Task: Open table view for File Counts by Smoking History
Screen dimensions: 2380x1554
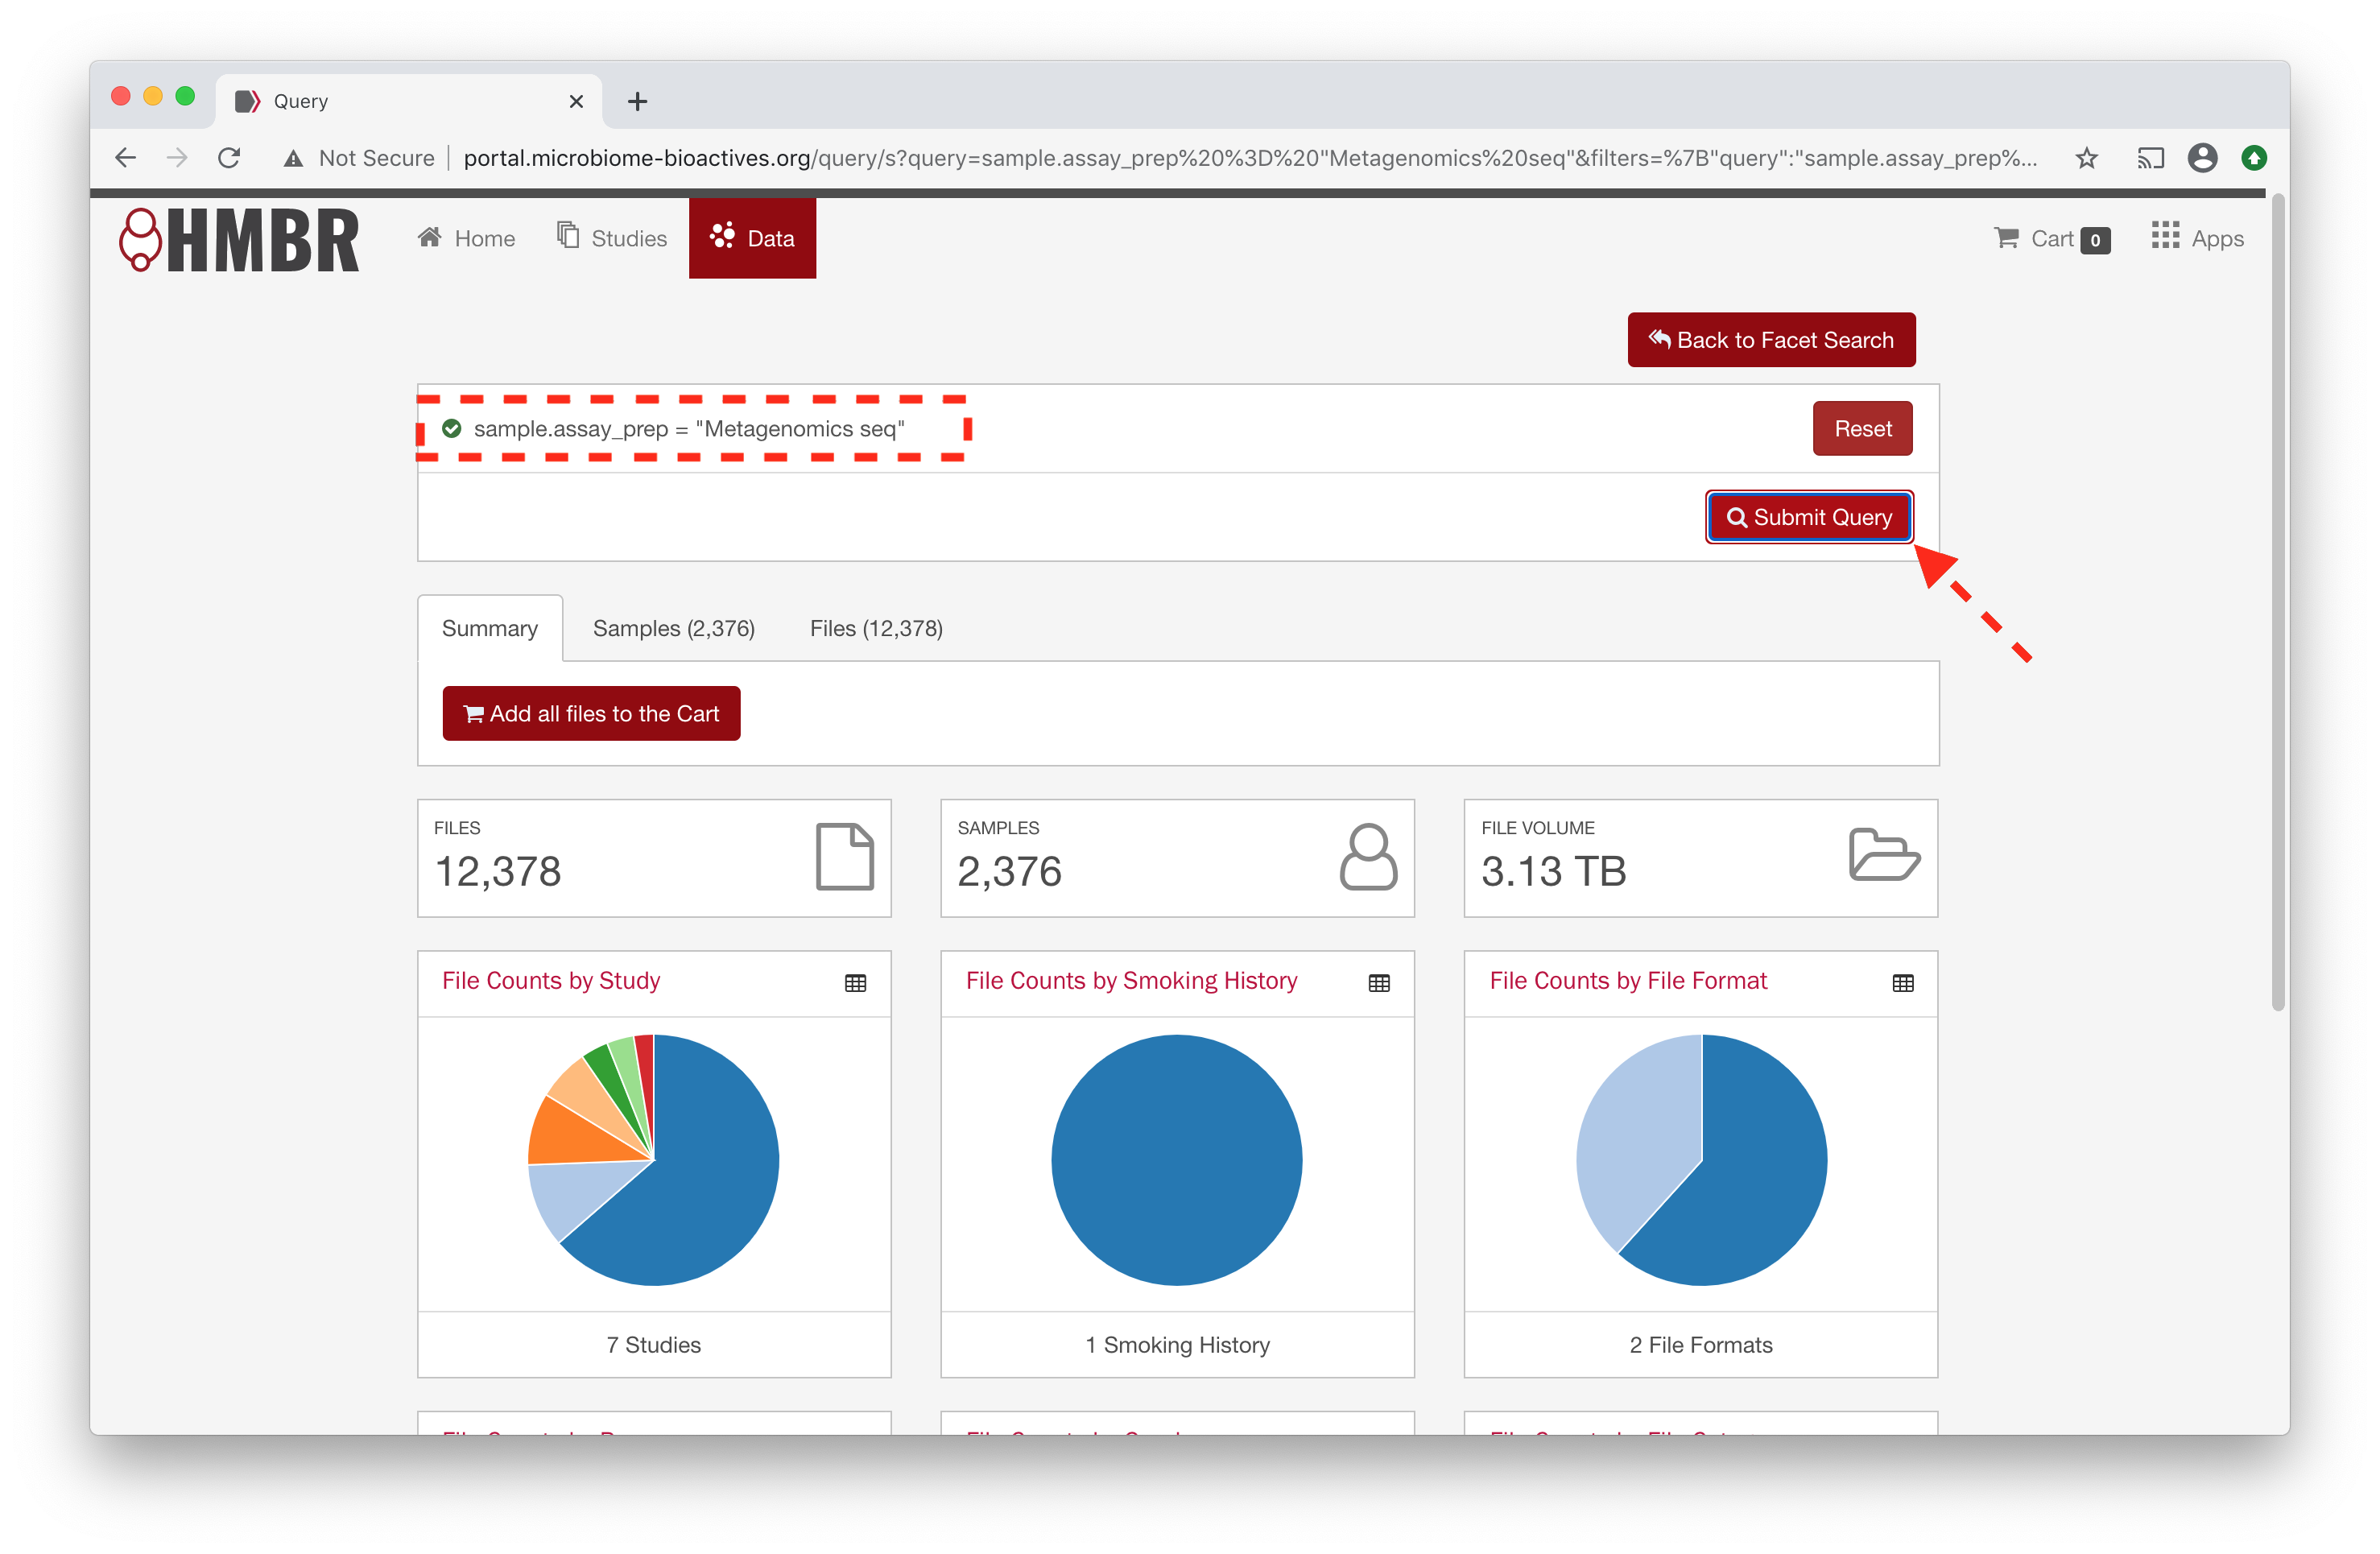Action: coord(1379,982)
